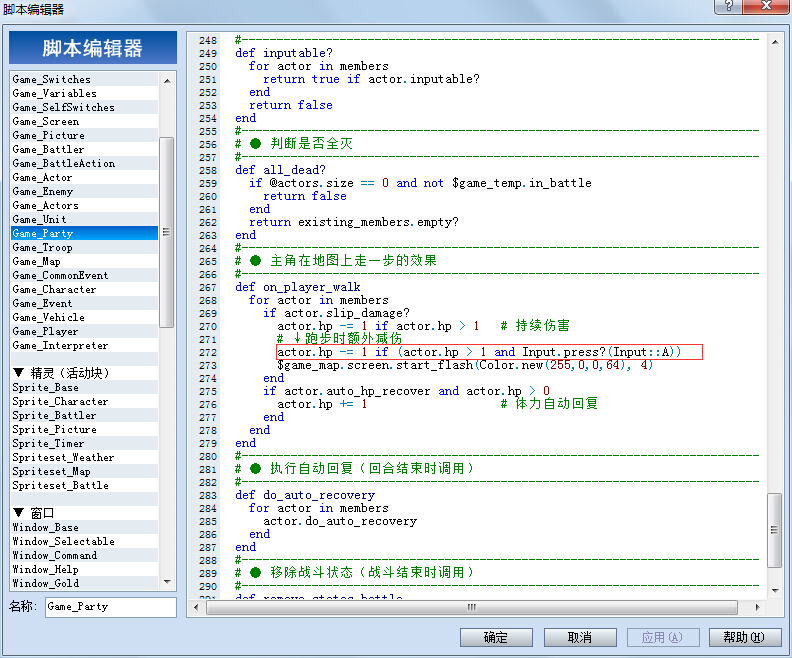Click line 273 start_flash code
The image size is (792, 658).
tap(465, 365)
